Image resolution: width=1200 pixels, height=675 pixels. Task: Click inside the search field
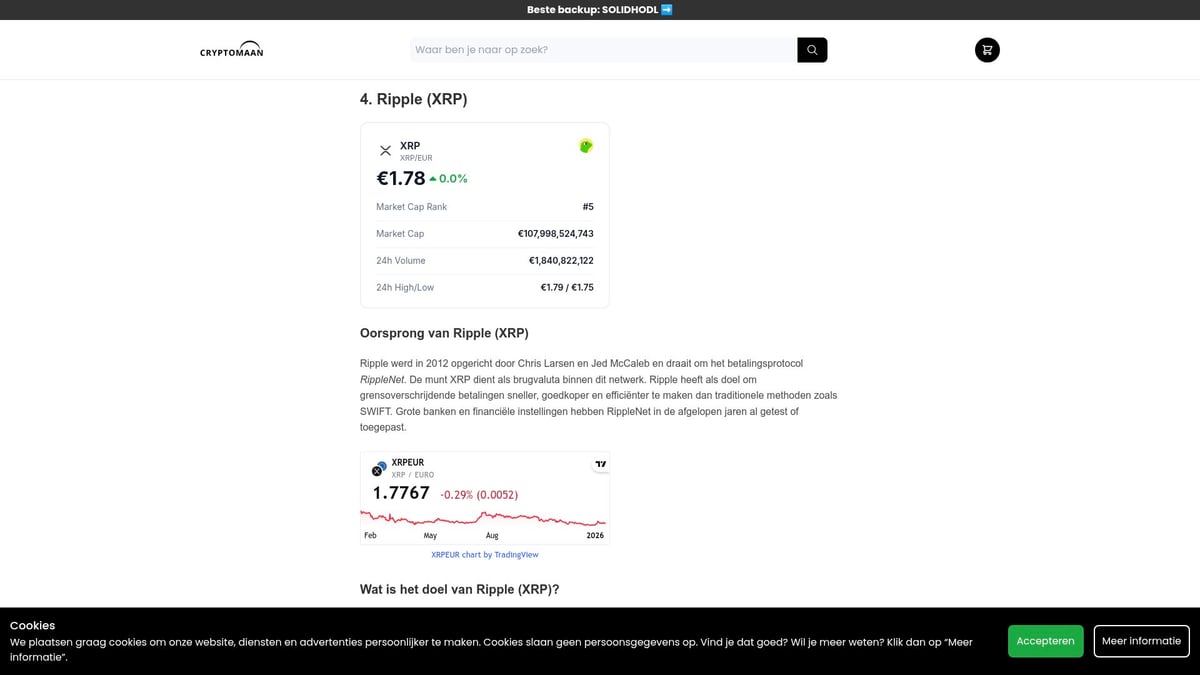pos(600,49)
